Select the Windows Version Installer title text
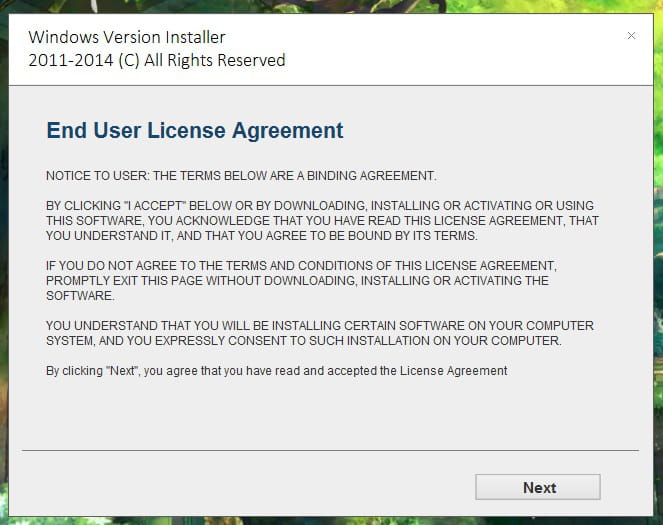The width and height of the screenshot is (663, 525). pos(127,37)
